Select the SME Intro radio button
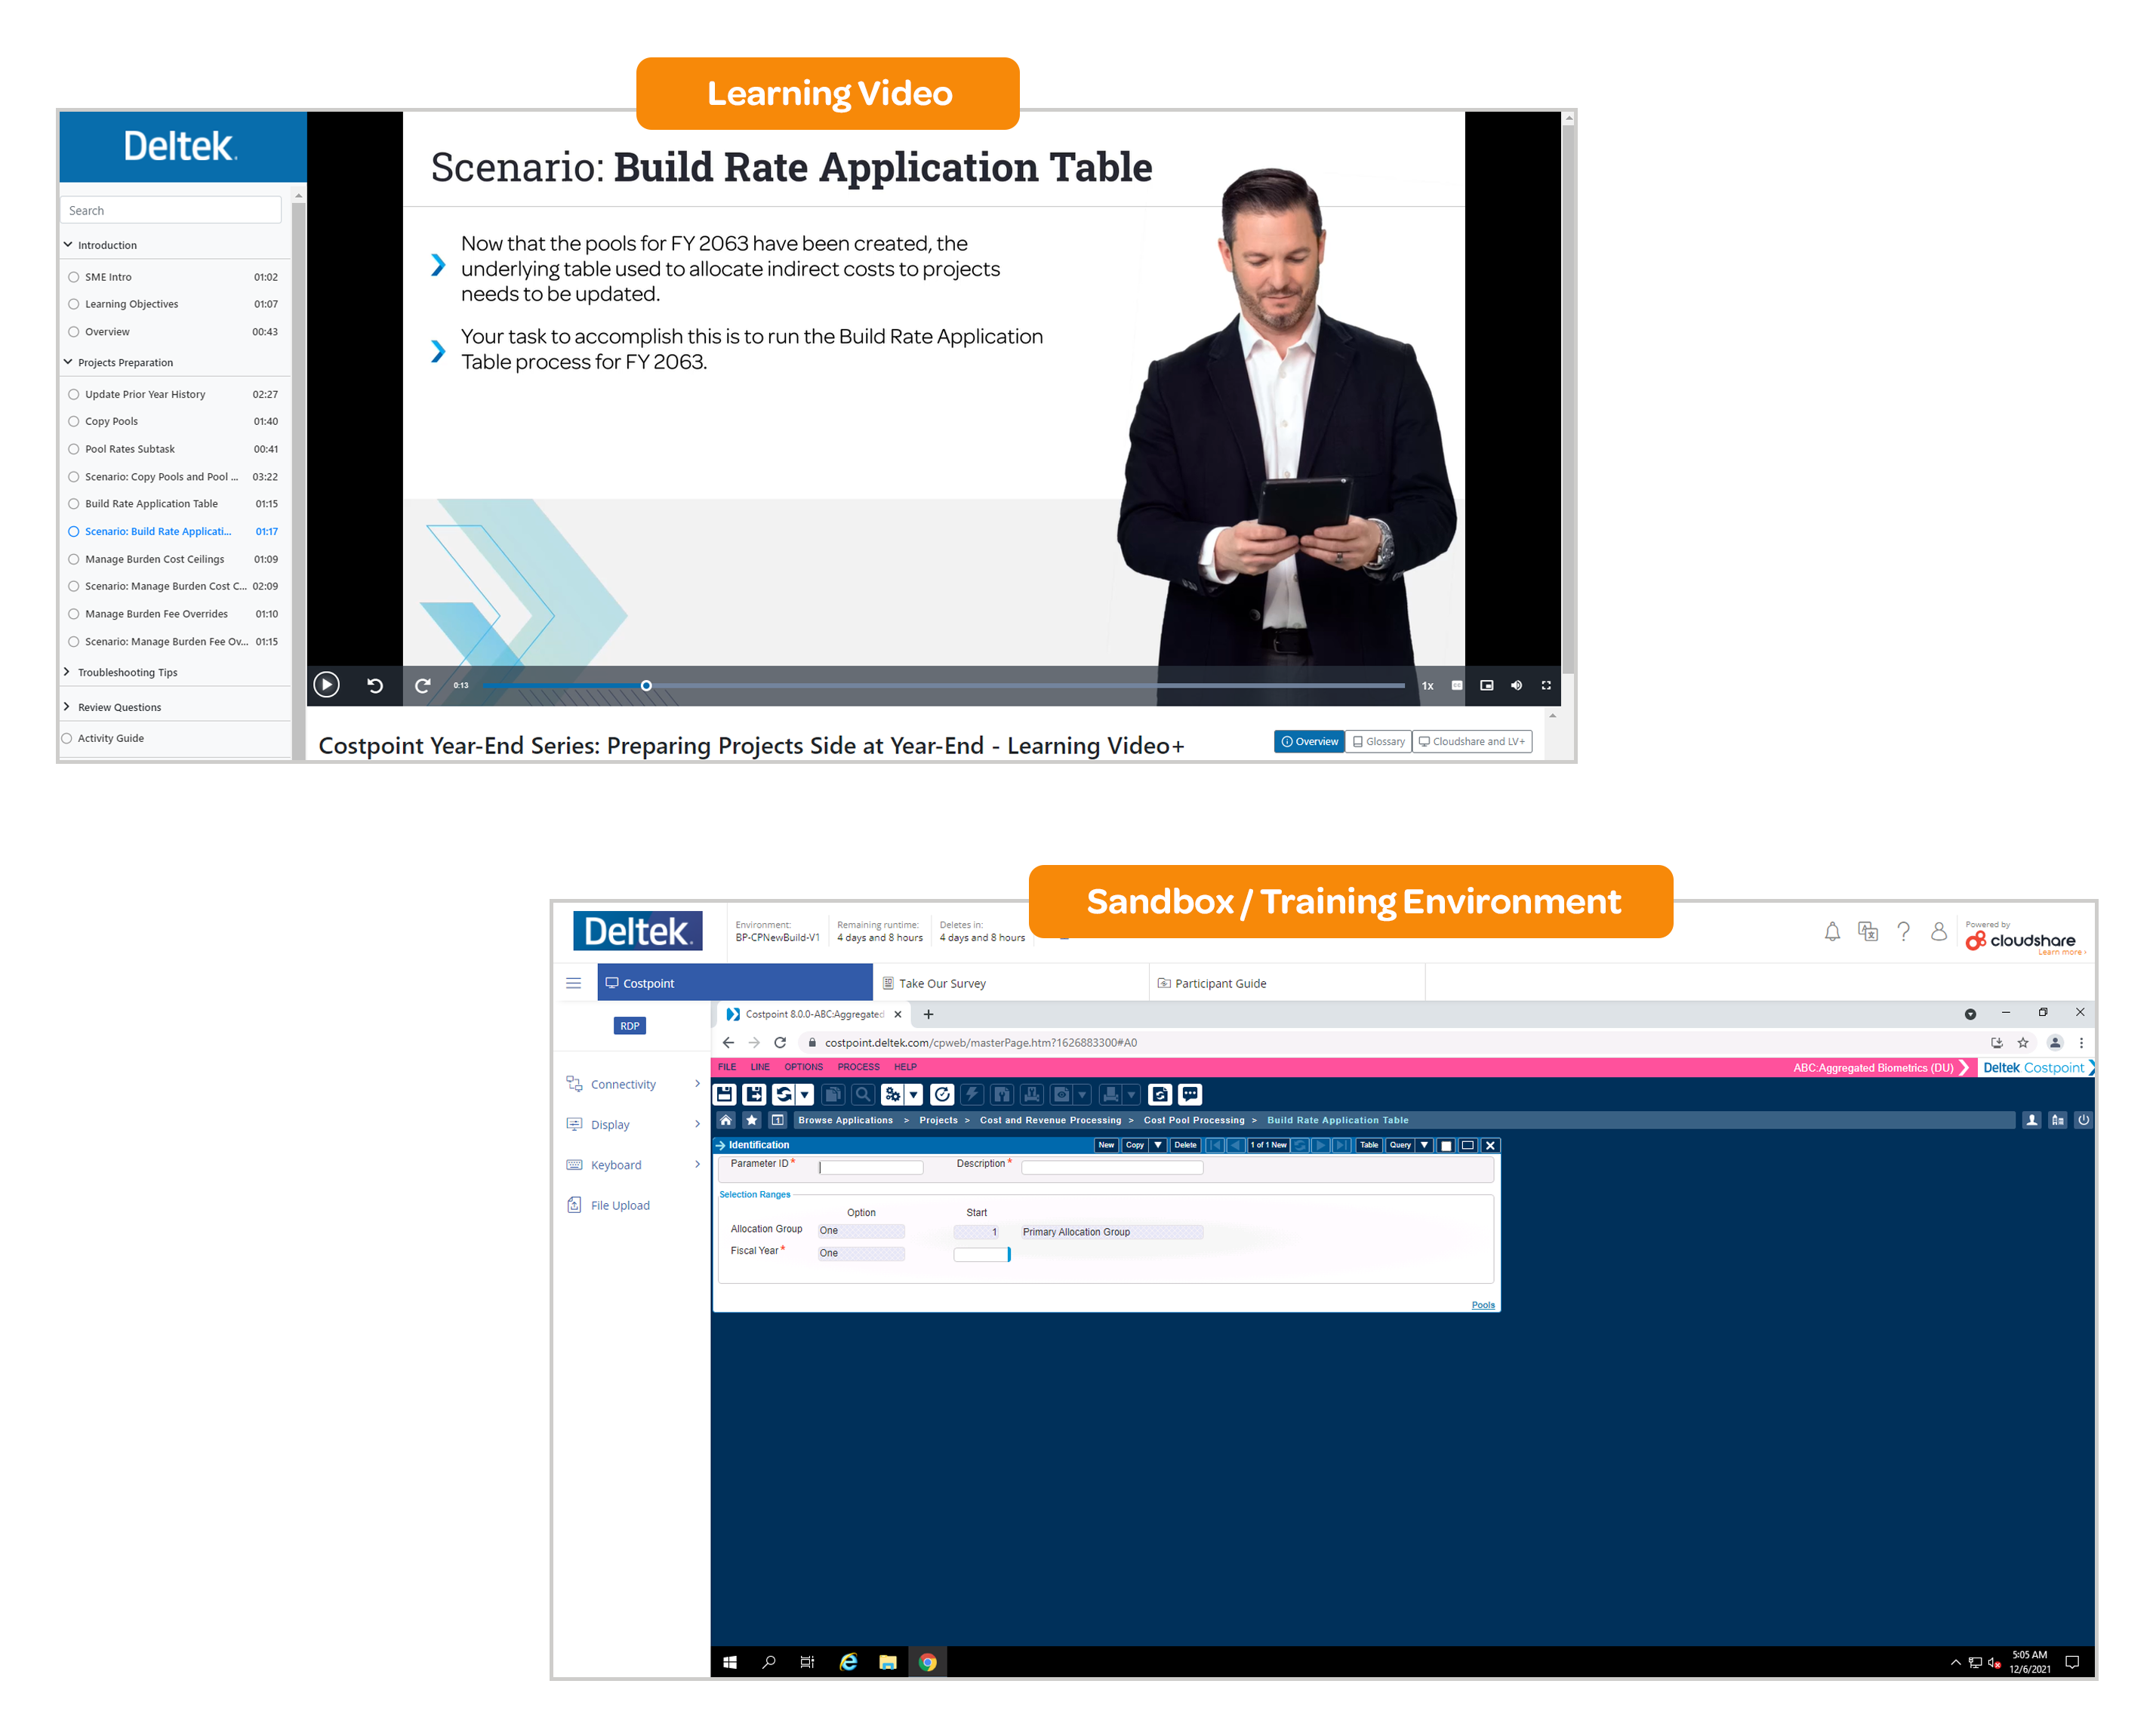 74,277
